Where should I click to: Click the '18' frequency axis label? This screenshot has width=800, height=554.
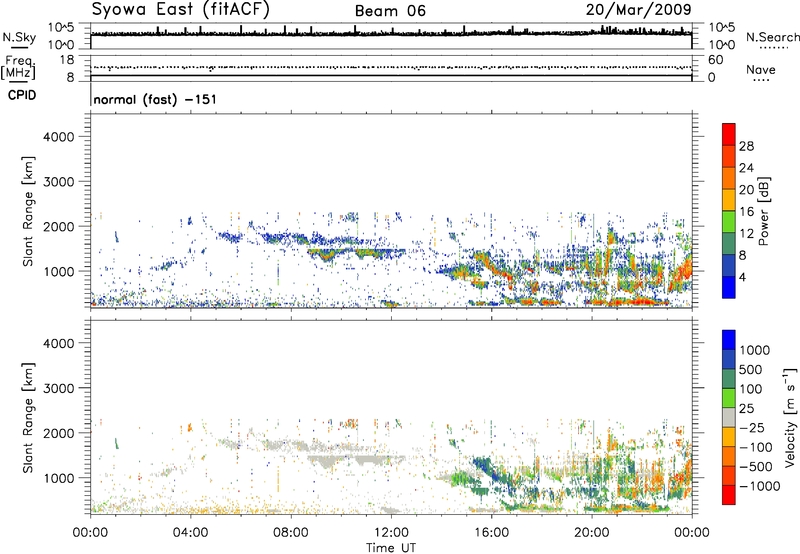pos(67,60)
